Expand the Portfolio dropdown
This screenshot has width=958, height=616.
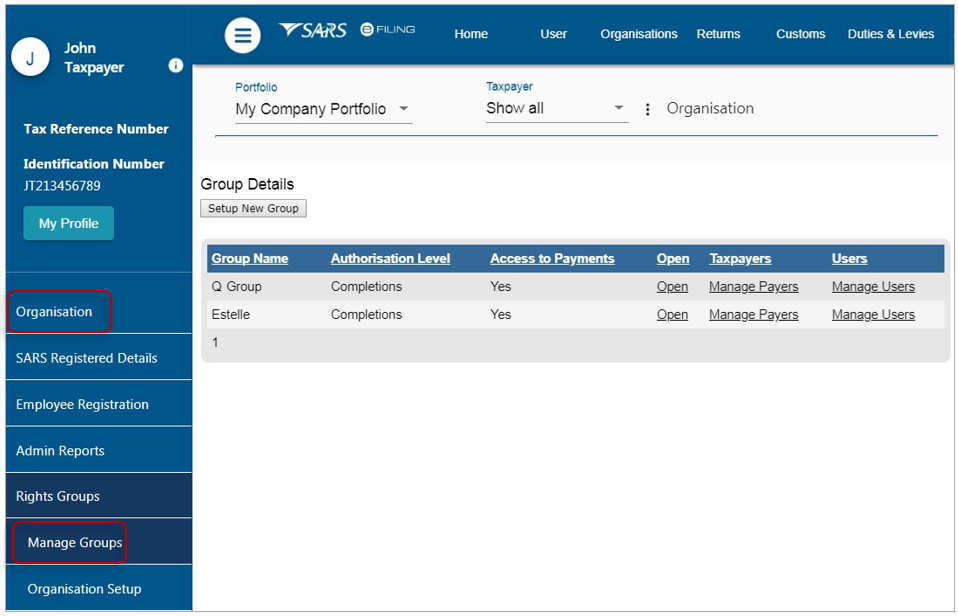[x=323, y=109]
